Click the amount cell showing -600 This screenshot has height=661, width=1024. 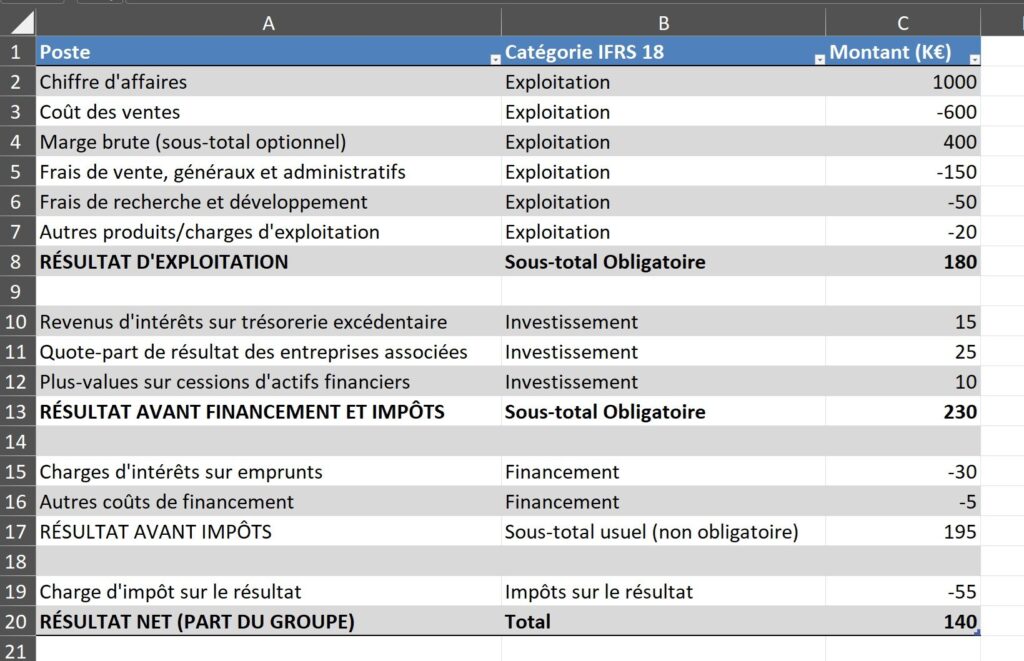coord(903,112)
